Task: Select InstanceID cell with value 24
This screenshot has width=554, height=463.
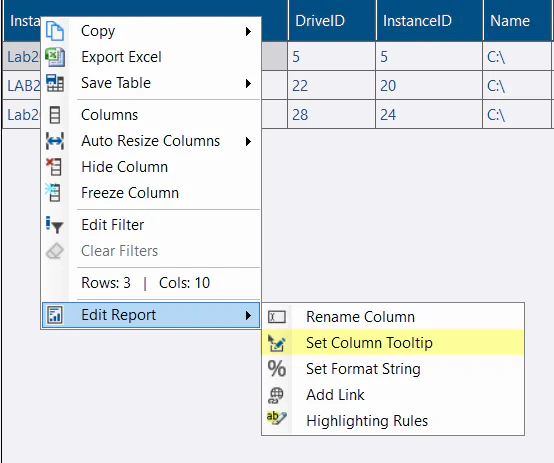Action: point(429,115)
